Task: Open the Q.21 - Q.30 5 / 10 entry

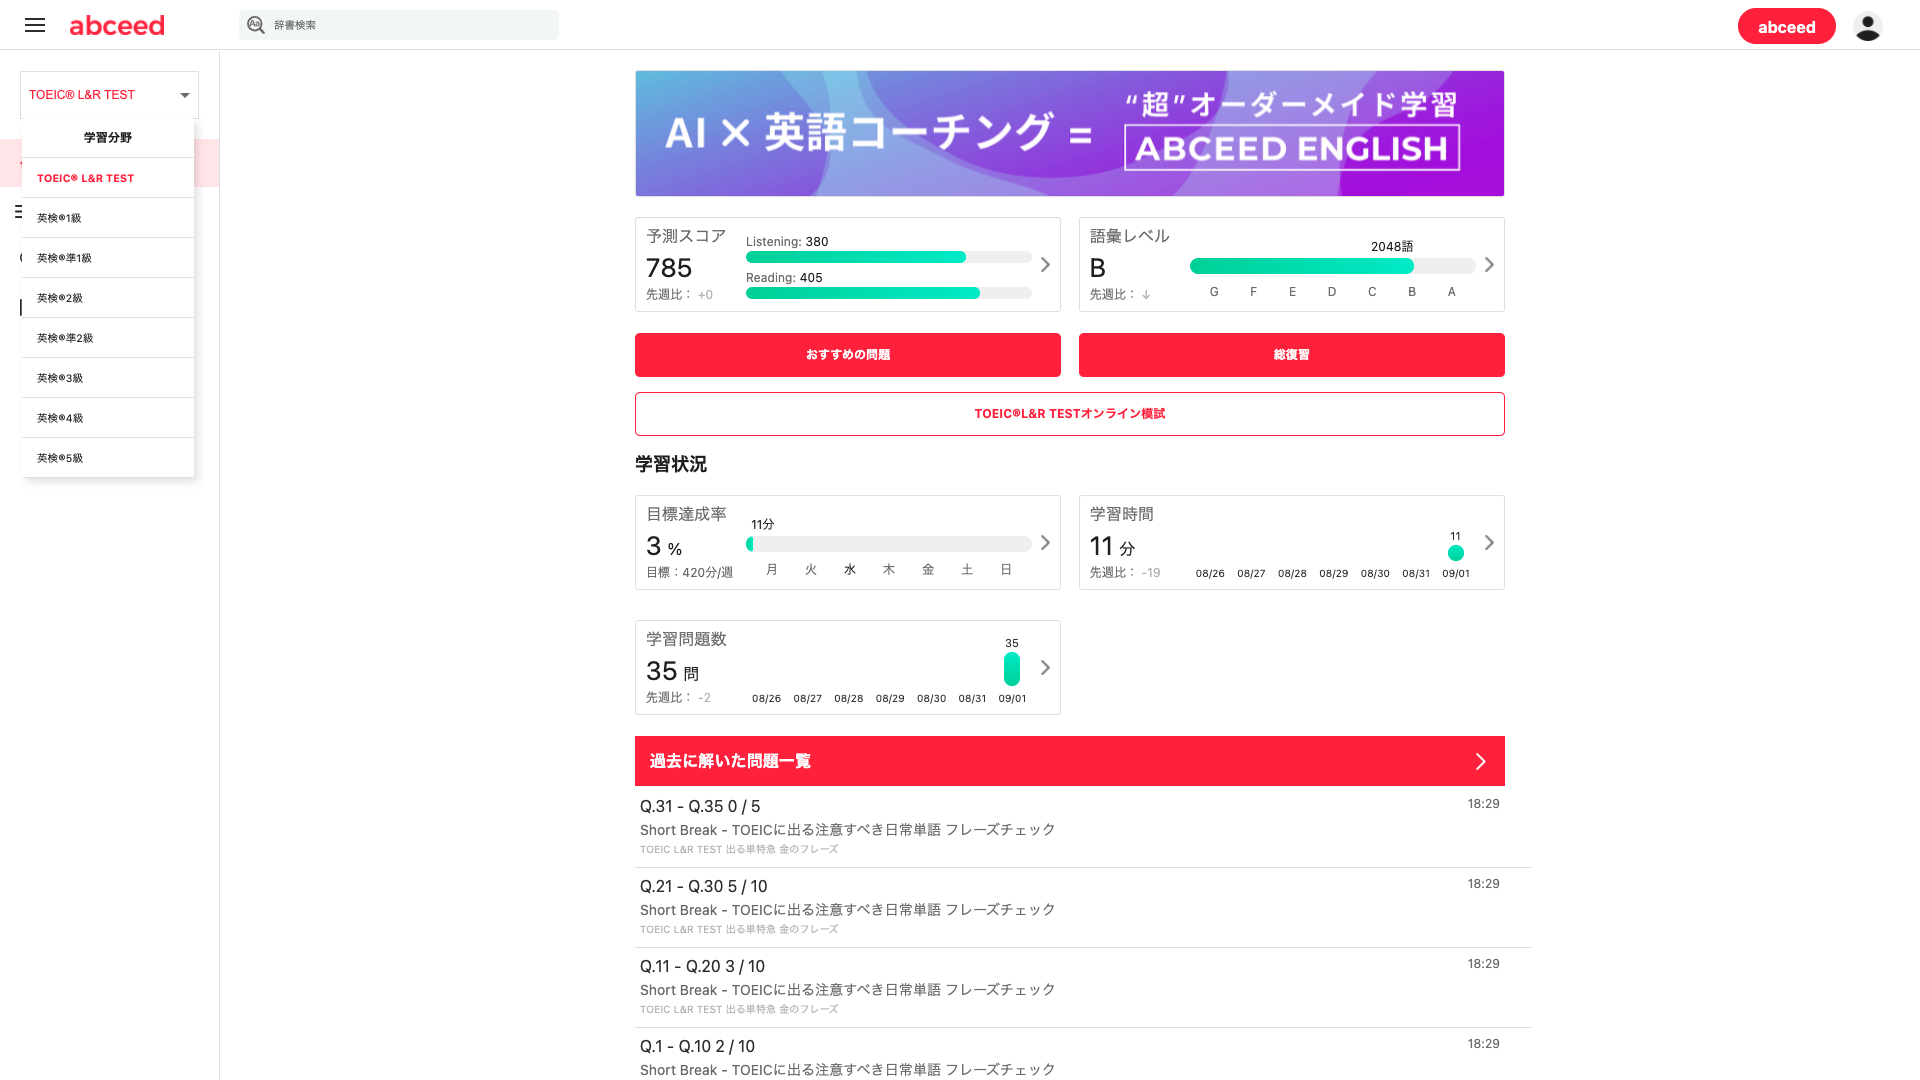Action: (1069, 907)
